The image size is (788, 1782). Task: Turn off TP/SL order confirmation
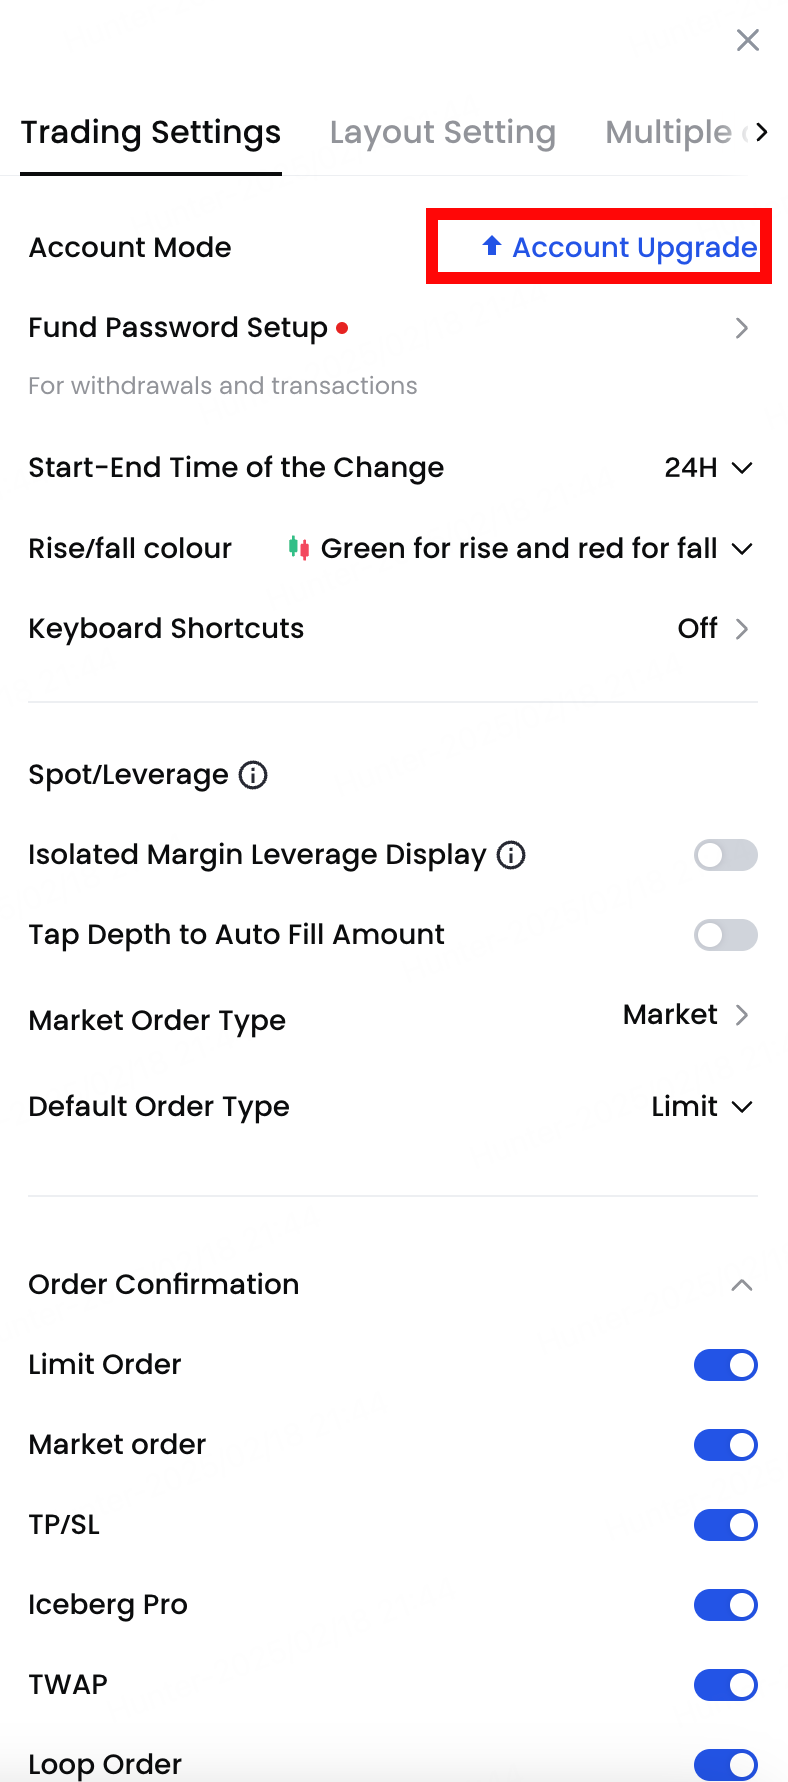point(725,1525)
